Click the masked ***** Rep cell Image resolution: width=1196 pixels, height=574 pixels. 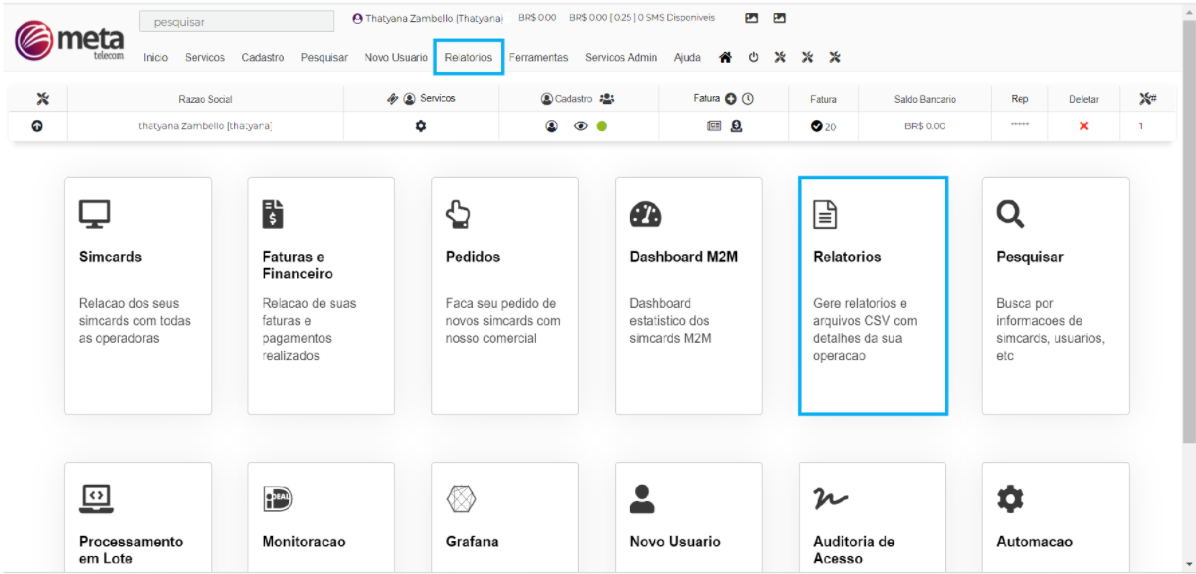click(x=1019, y=125)
